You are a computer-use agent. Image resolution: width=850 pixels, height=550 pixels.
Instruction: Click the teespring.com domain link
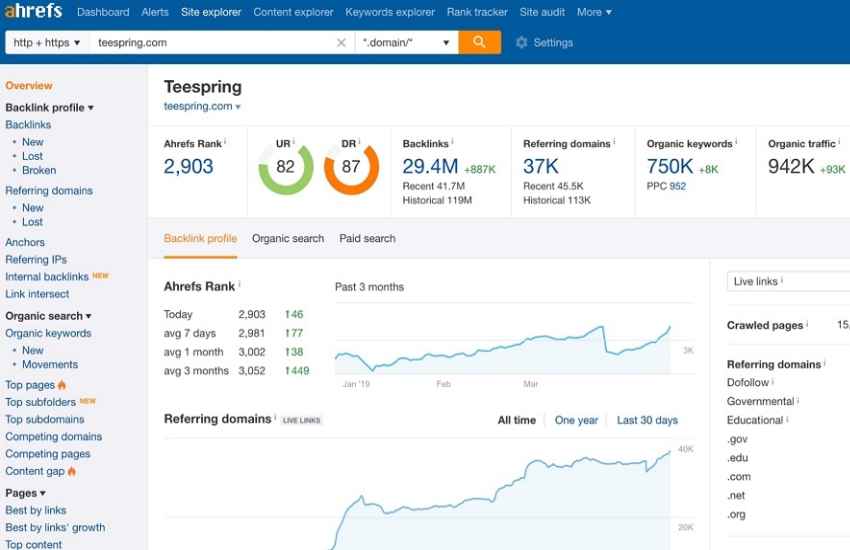(198, 106)
